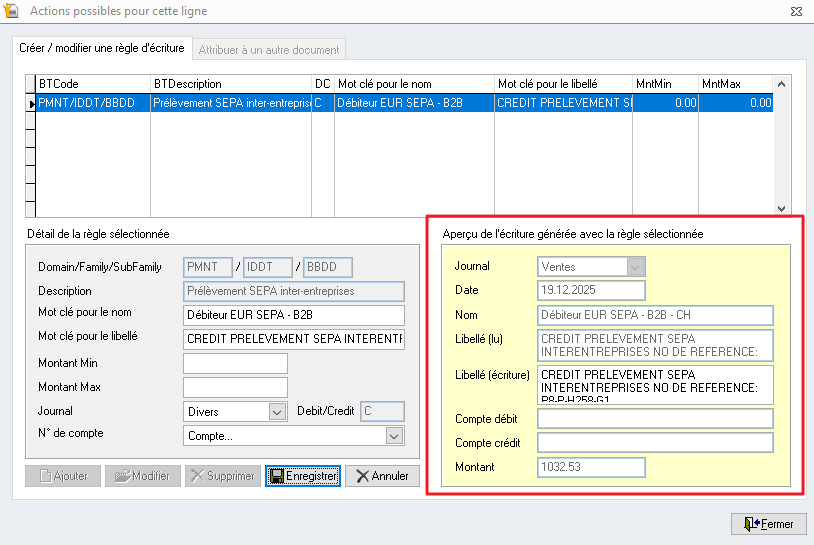Click the Compte débit input field
This screenshot has width=814, height=545.
(655, 418)
